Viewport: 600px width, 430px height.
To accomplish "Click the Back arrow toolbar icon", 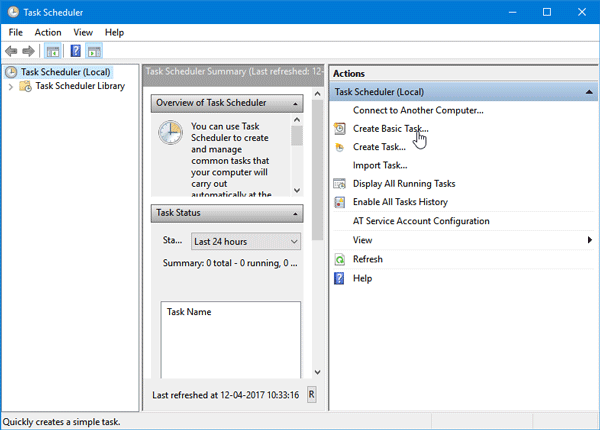I will click(x=11, y=51).
